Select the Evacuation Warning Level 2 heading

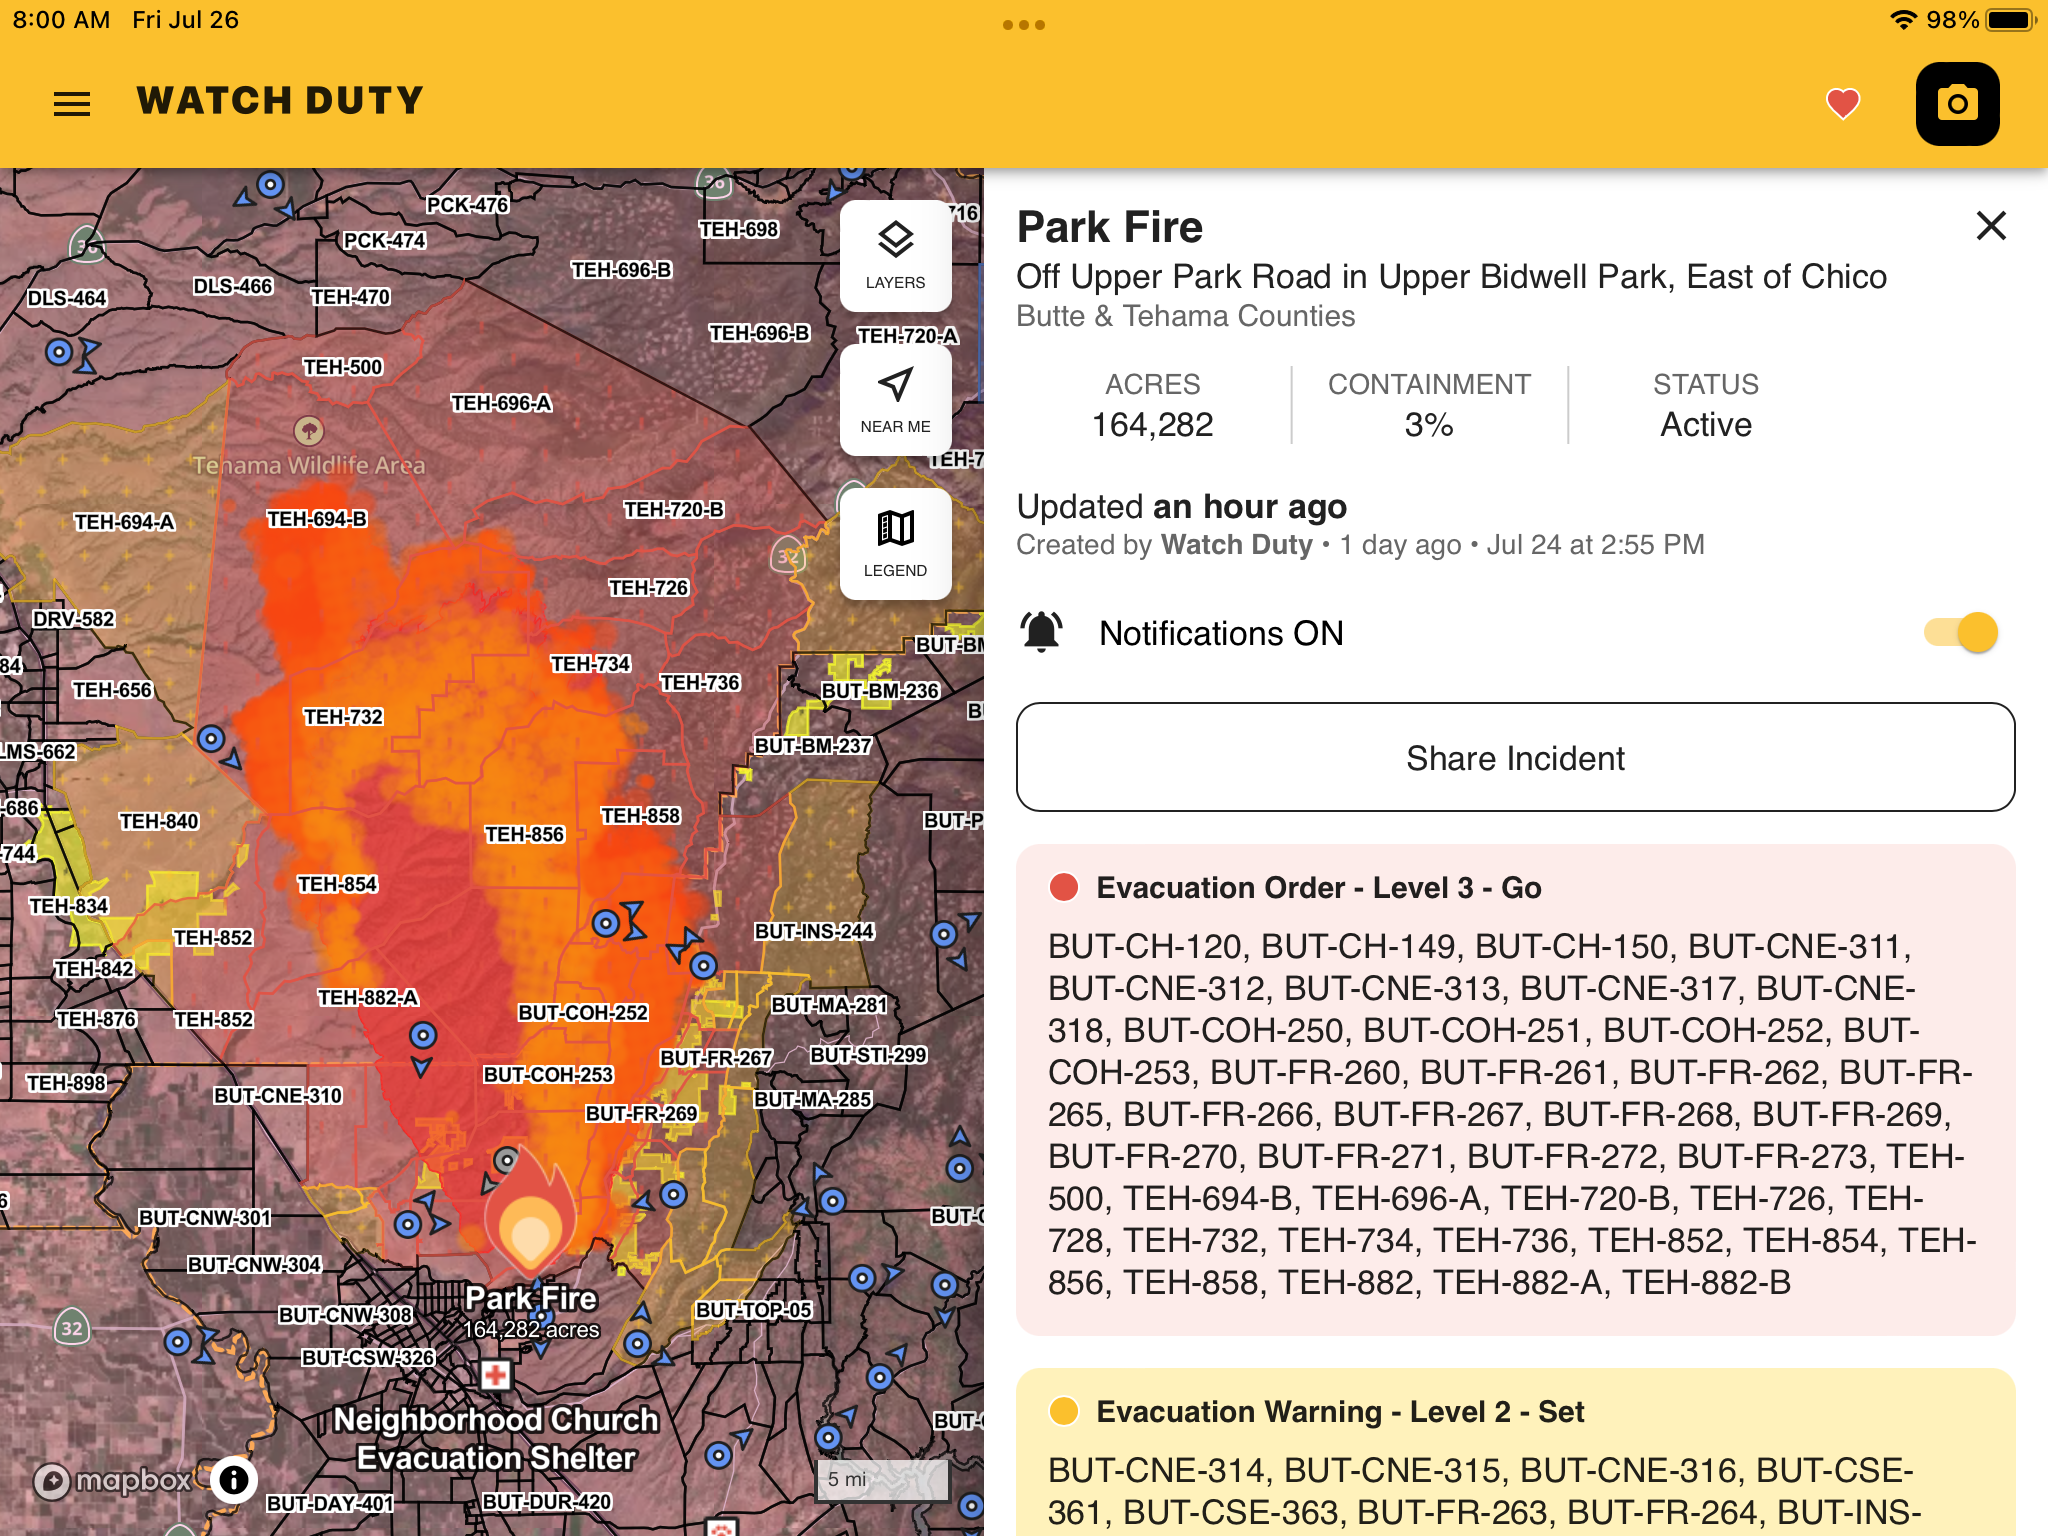click(1340, 1412)
